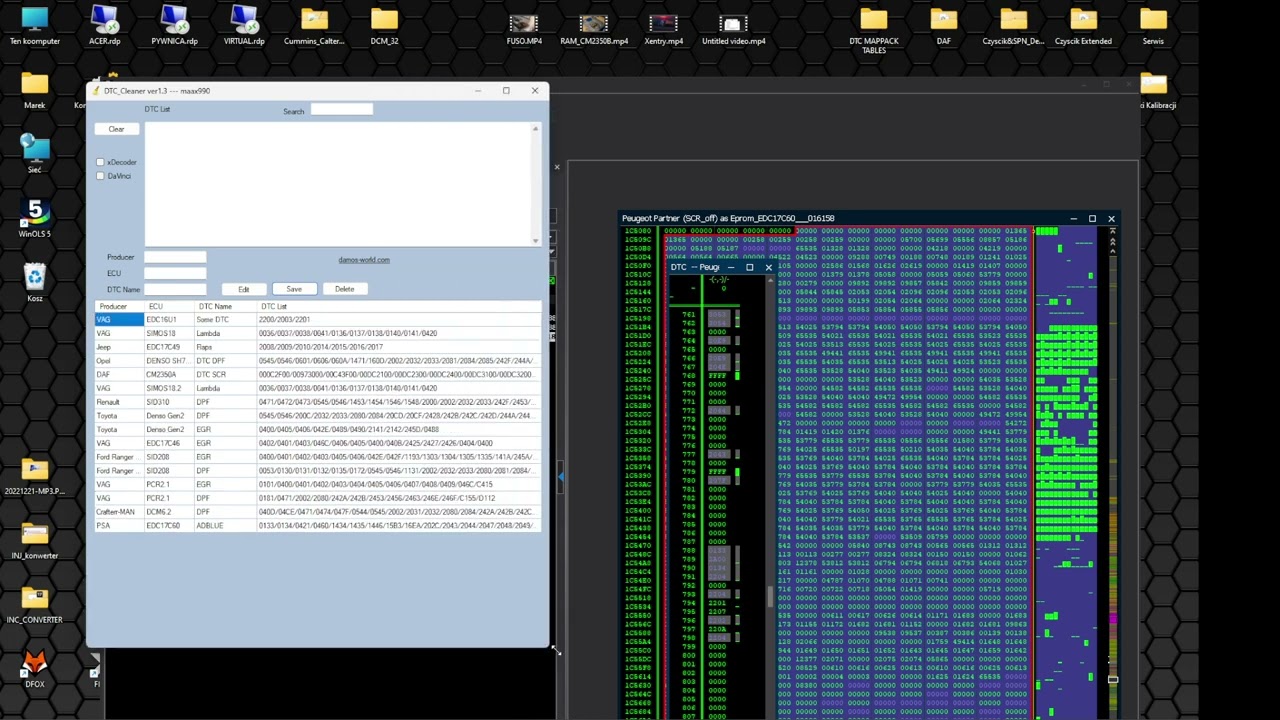Select the Untitled video.mp4 file
1280x720 pixels.
pyautogui.click(x=733, y=27)
